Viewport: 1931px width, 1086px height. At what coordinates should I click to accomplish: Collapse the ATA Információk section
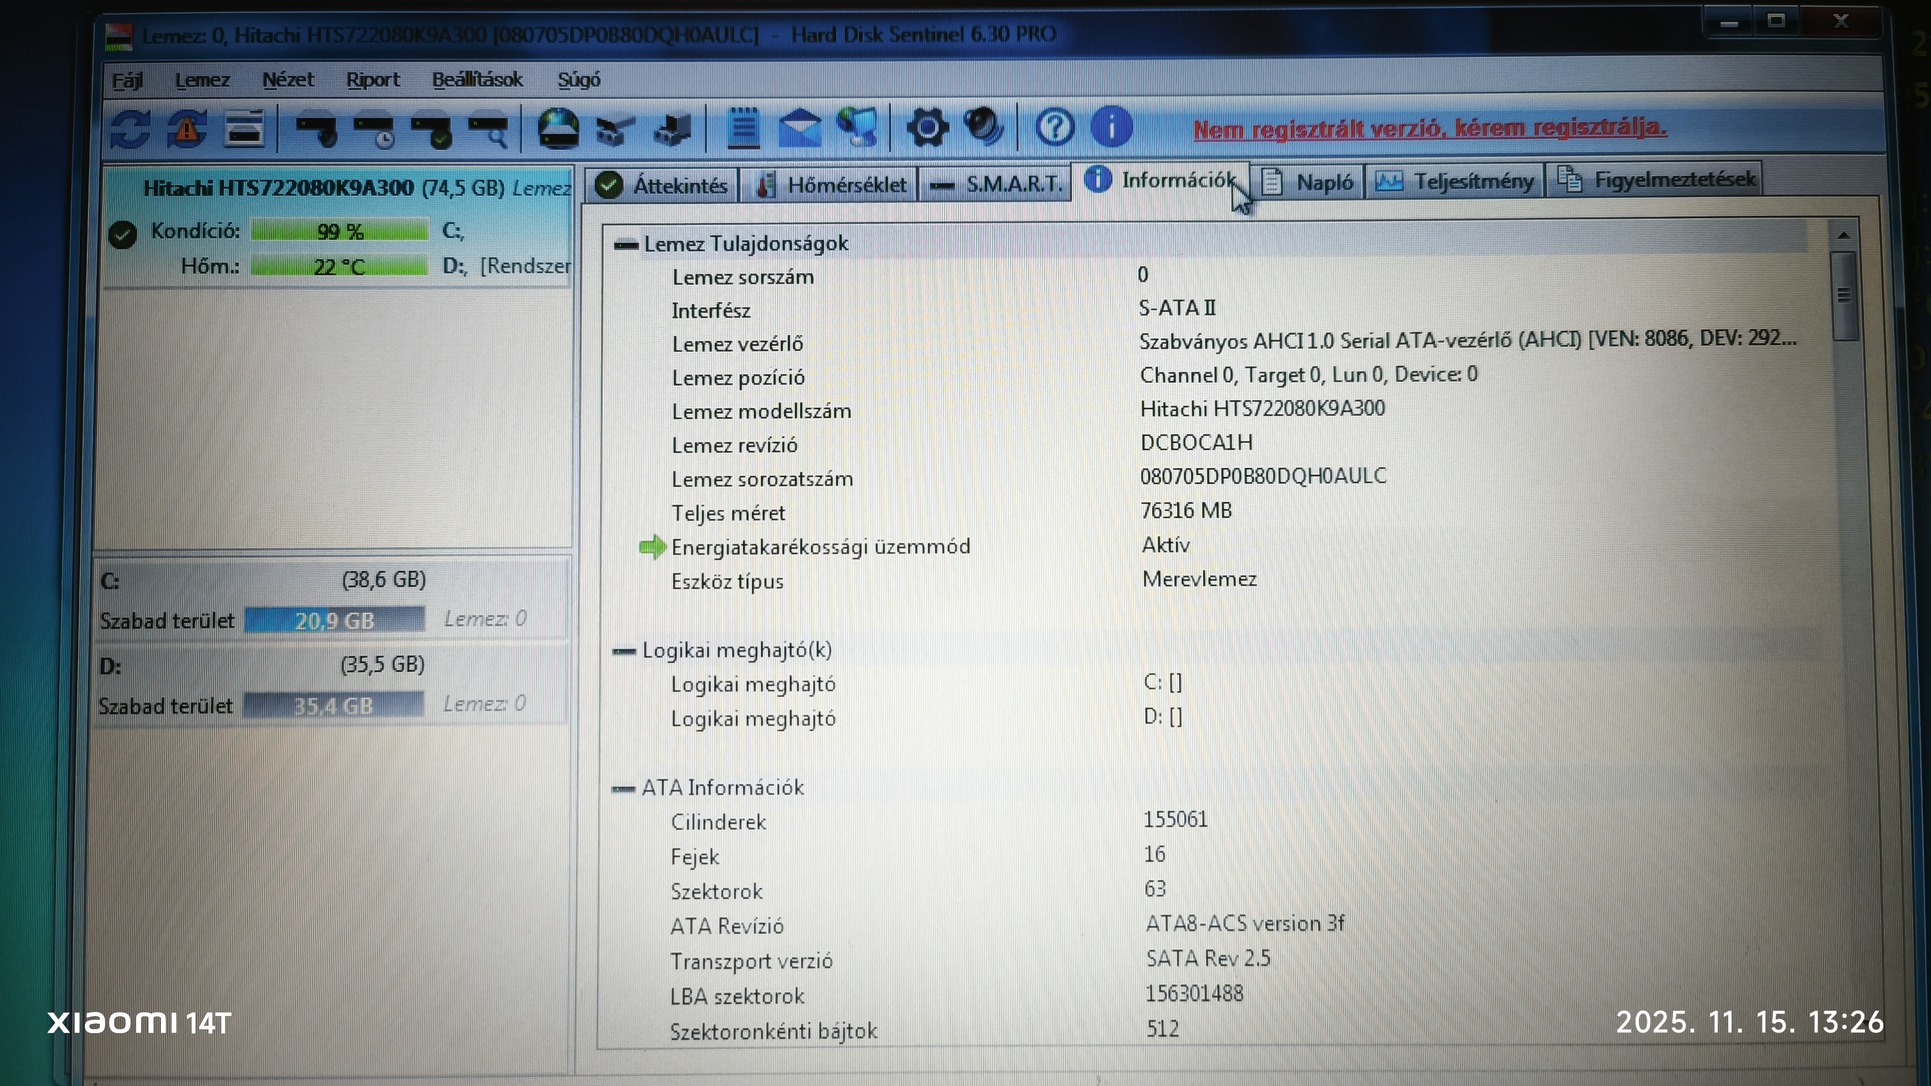[x=624, y=789]
